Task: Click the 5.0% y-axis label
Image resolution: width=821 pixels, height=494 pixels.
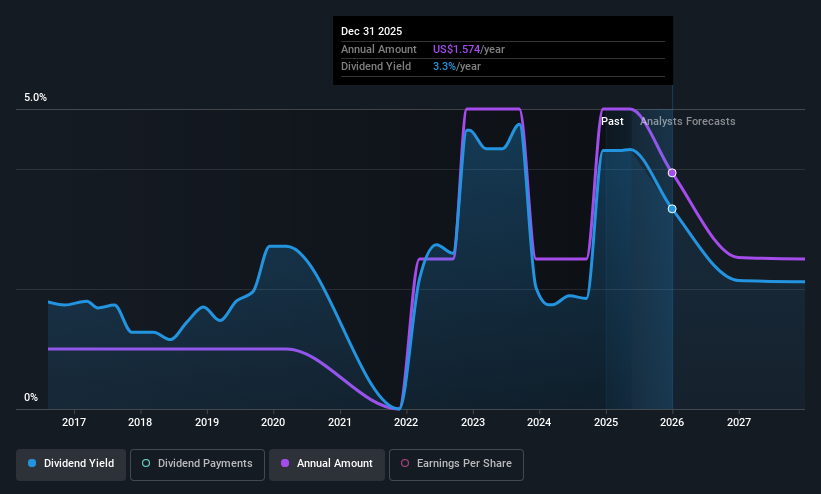Action: (x=36, y=97)
